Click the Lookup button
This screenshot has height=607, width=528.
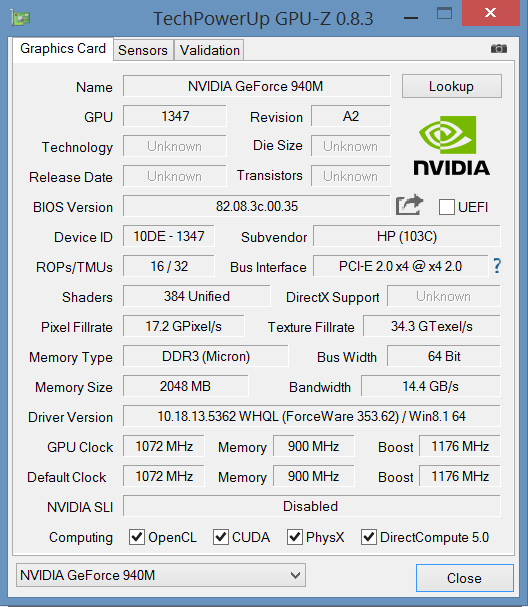[x=452, y=86]
